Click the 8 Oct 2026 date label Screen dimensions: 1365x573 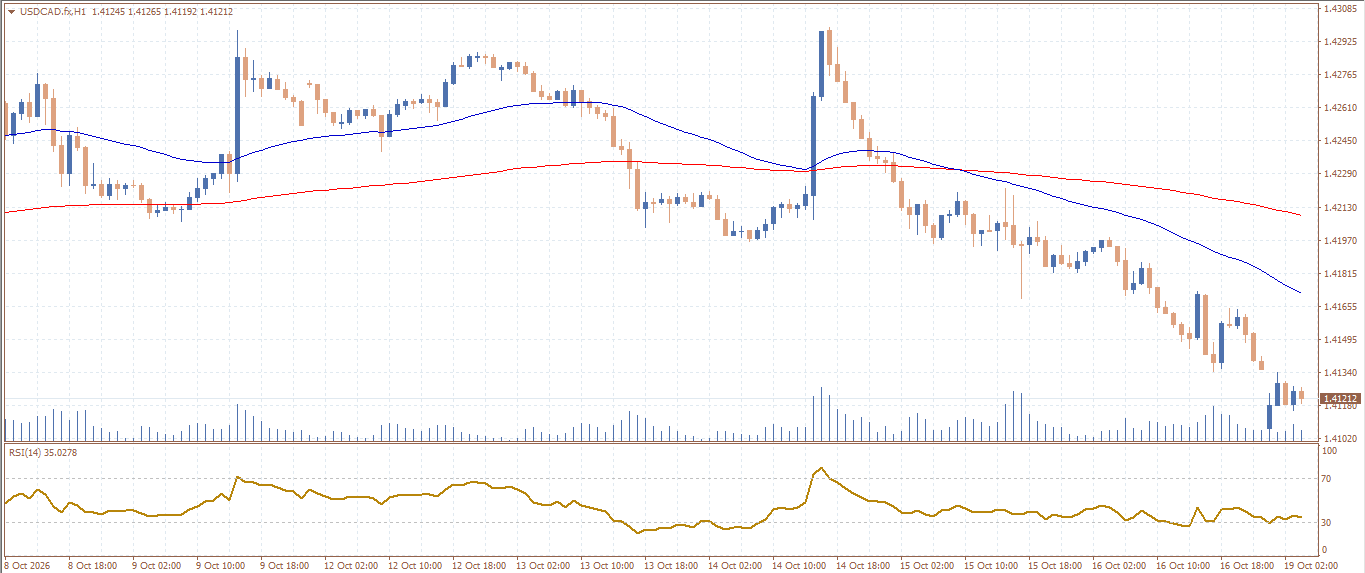point(27,566)
